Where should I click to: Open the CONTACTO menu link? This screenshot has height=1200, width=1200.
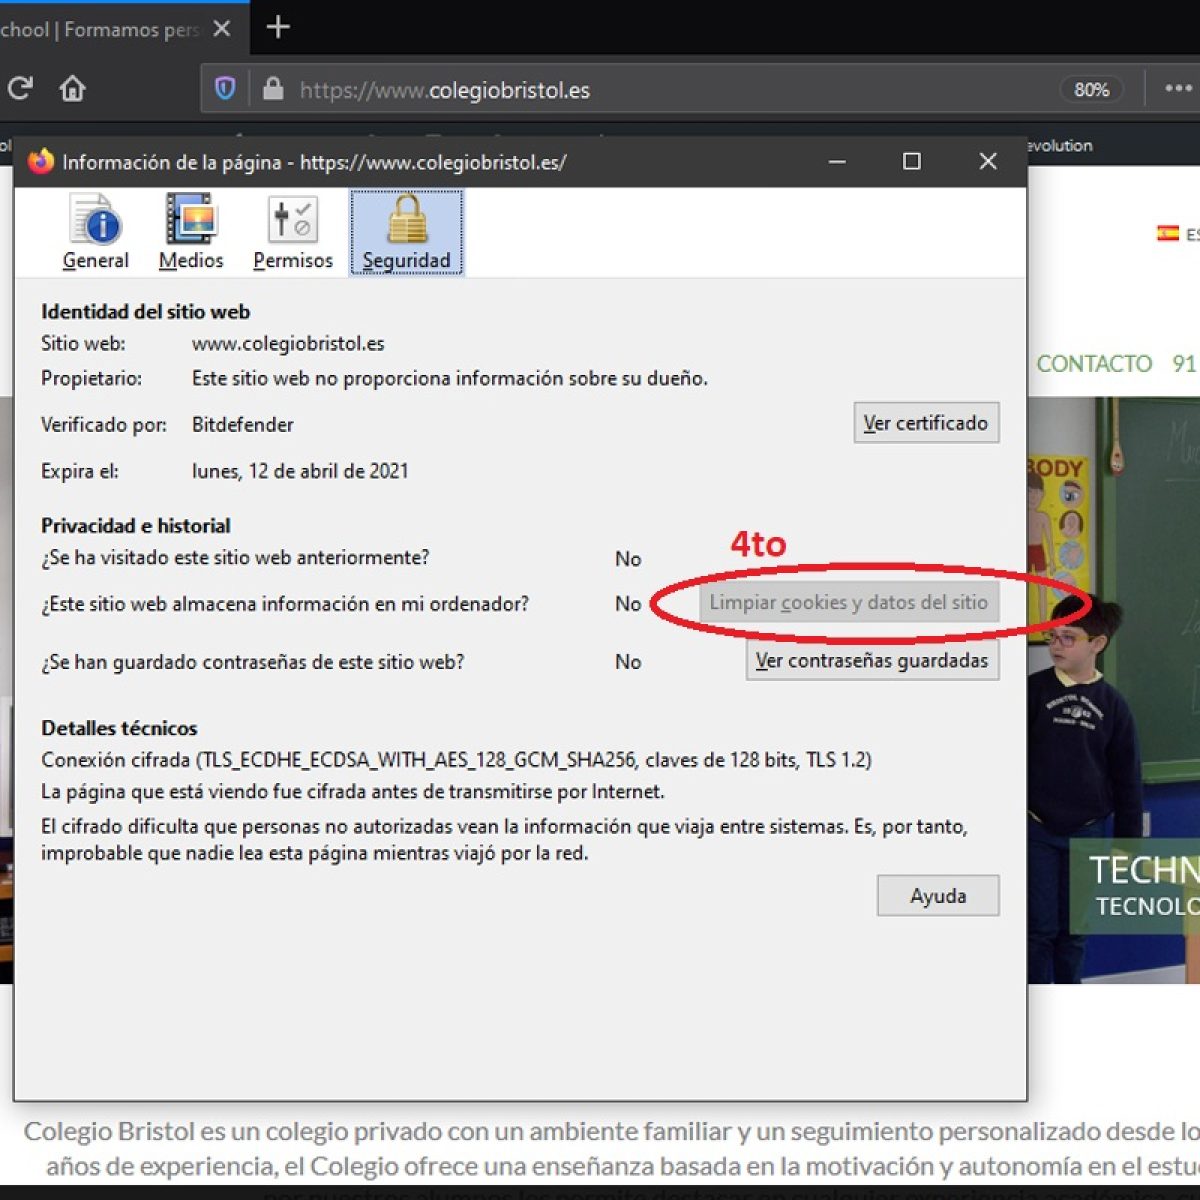click(x=1094, y=364)
